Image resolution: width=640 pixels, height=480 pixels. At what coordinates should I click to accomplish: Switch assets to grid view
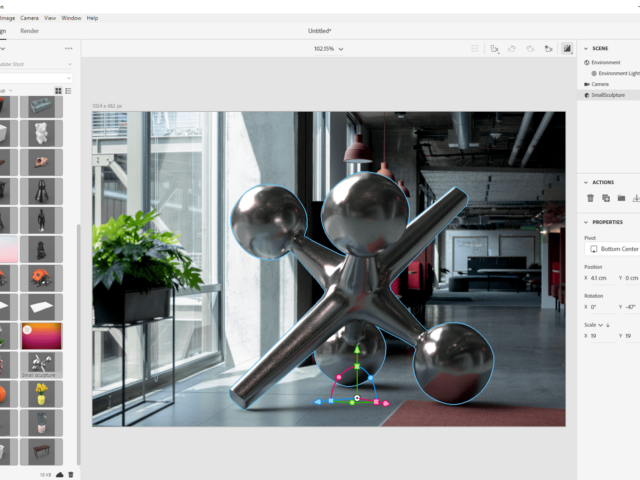(x=58, y=91)
